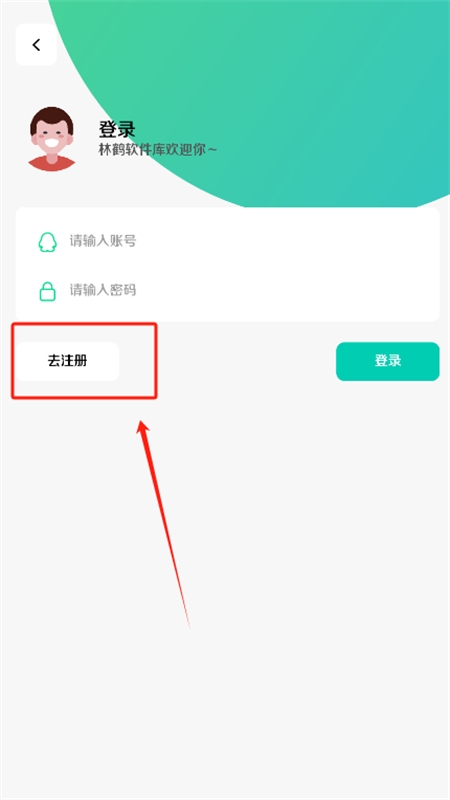Click the 登录 heading text

point(117,130)
